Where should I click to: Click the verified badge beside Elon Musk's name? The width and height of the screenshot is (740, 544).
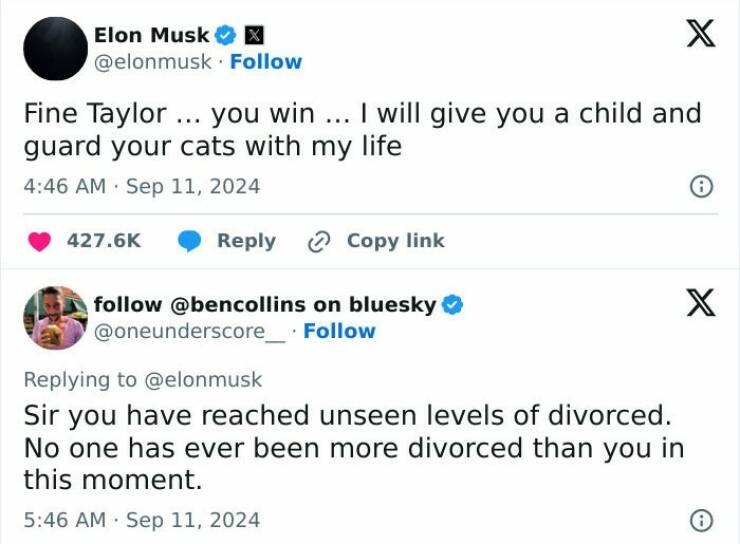pyautogui.click(x=226, y=35)
